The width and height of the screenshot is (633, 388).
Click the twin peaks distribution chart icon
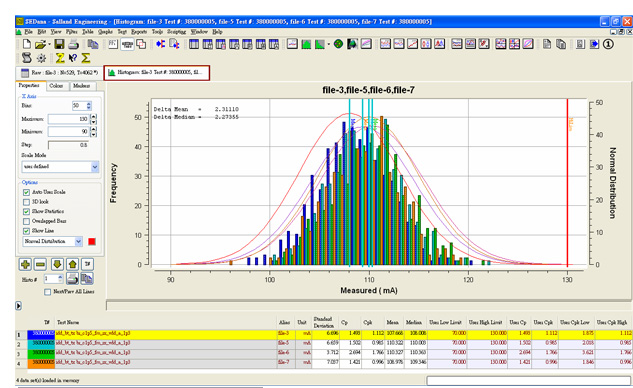coord(439,44)
